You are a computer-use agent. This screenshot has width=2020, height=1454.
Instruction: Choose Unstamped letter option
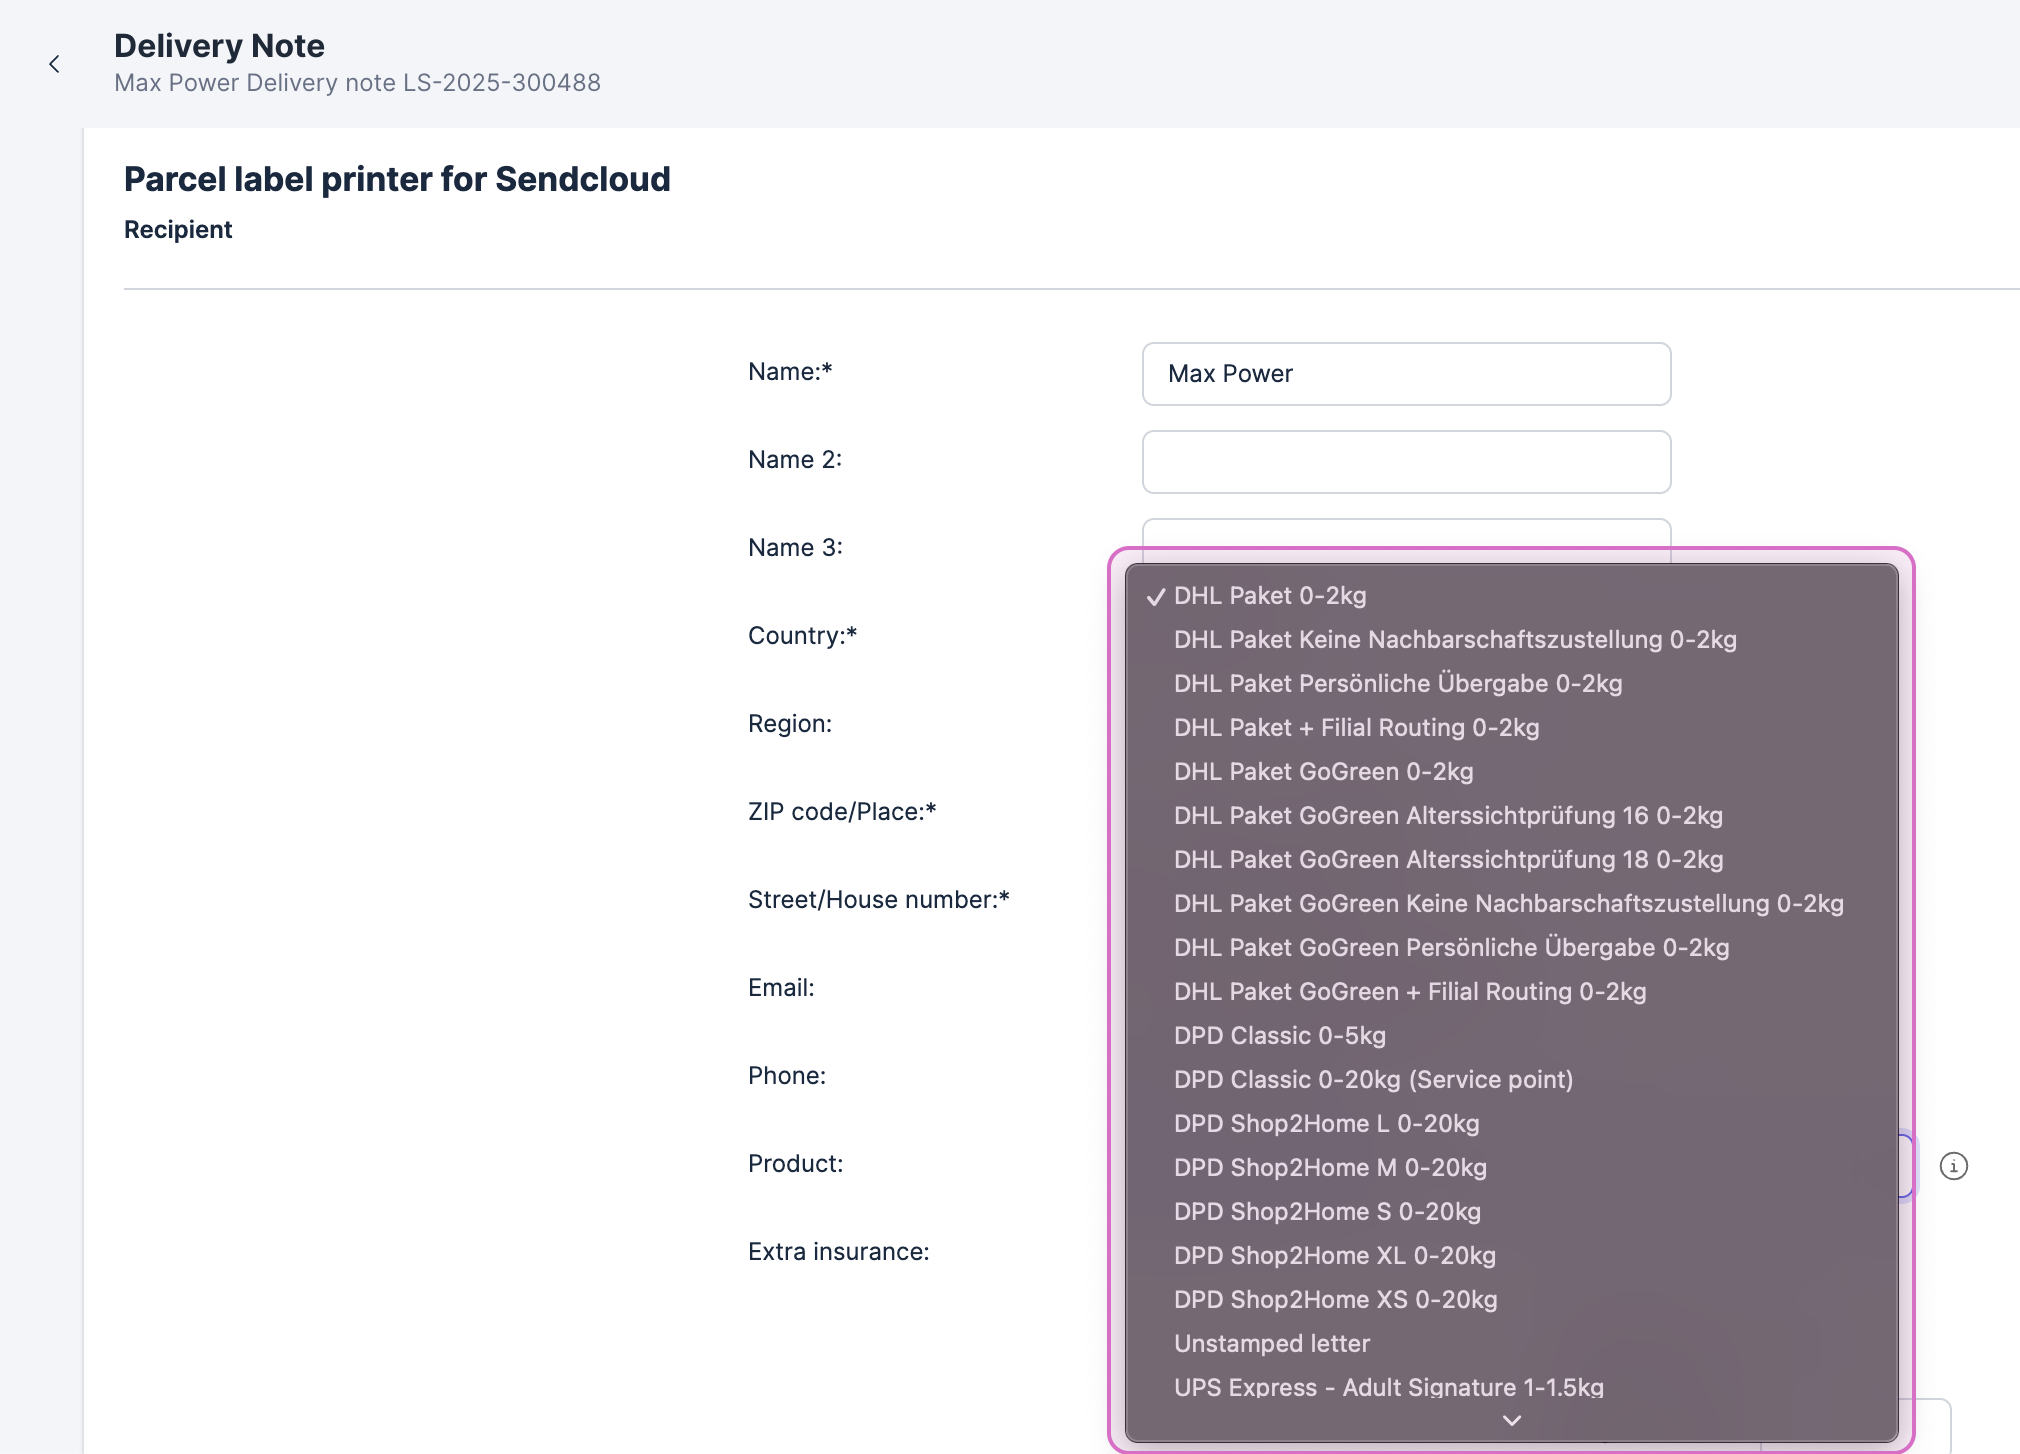coord(1271,1344)
